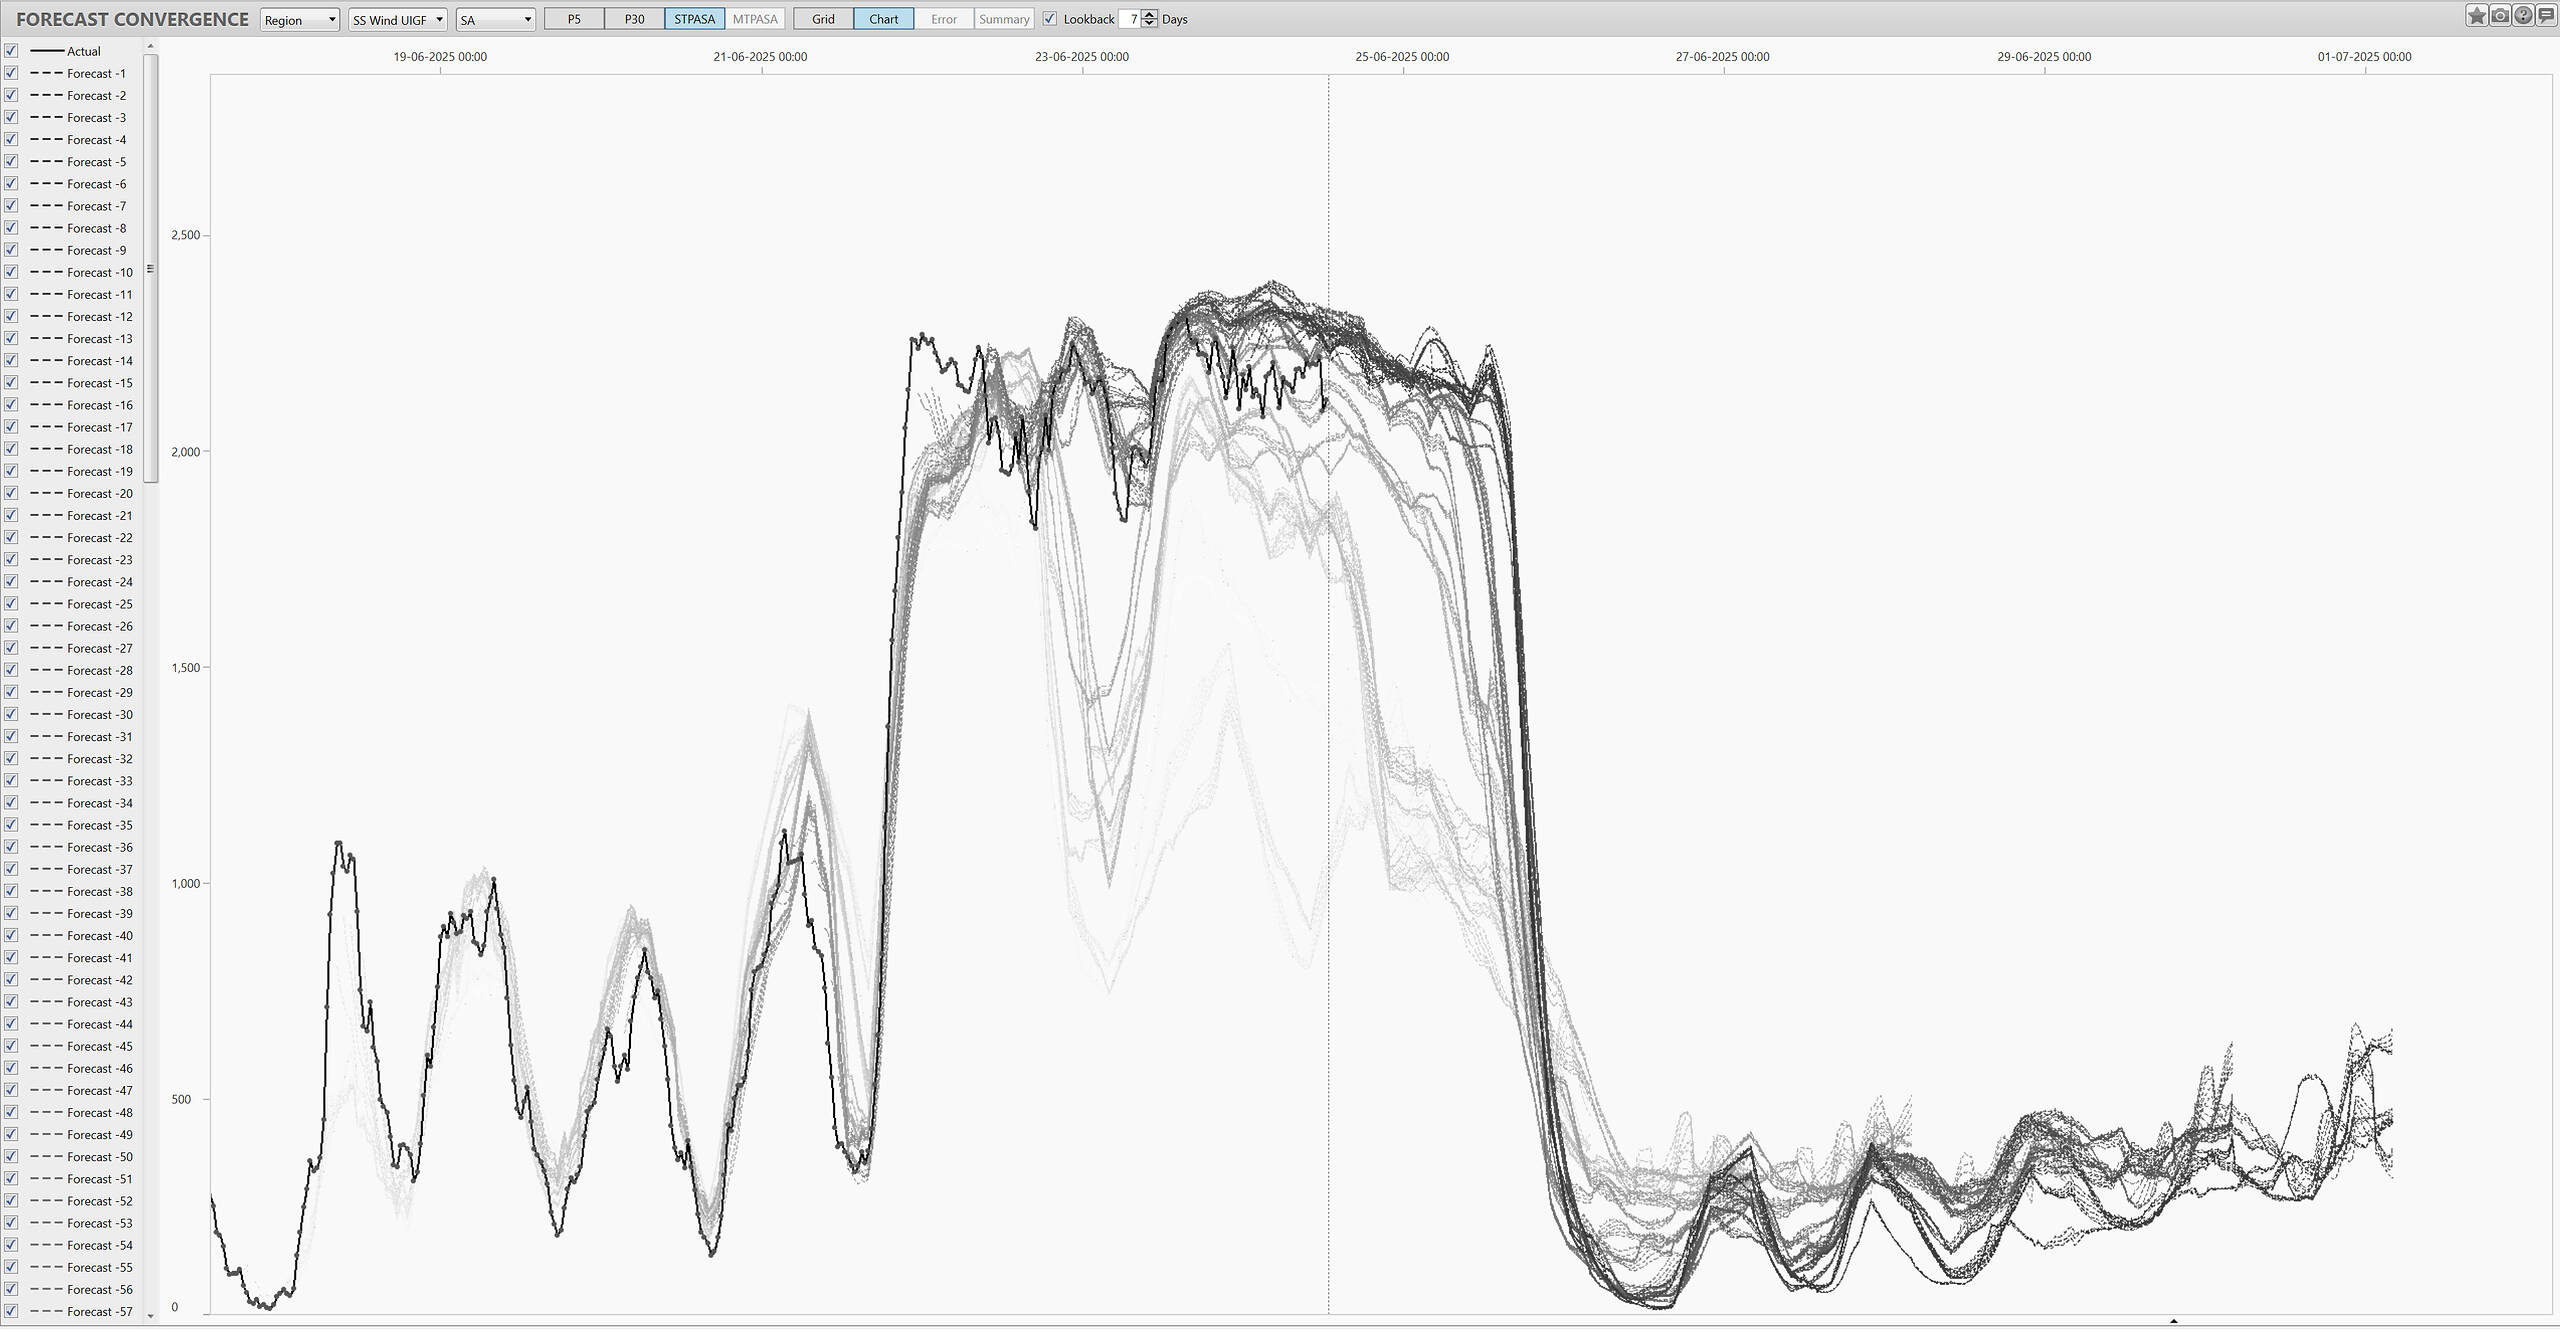Click the 27-06-2025 00:00 axis label
This screenshot has height=1332, width=2560.
pyautogui.click(x=1723, y=57)
